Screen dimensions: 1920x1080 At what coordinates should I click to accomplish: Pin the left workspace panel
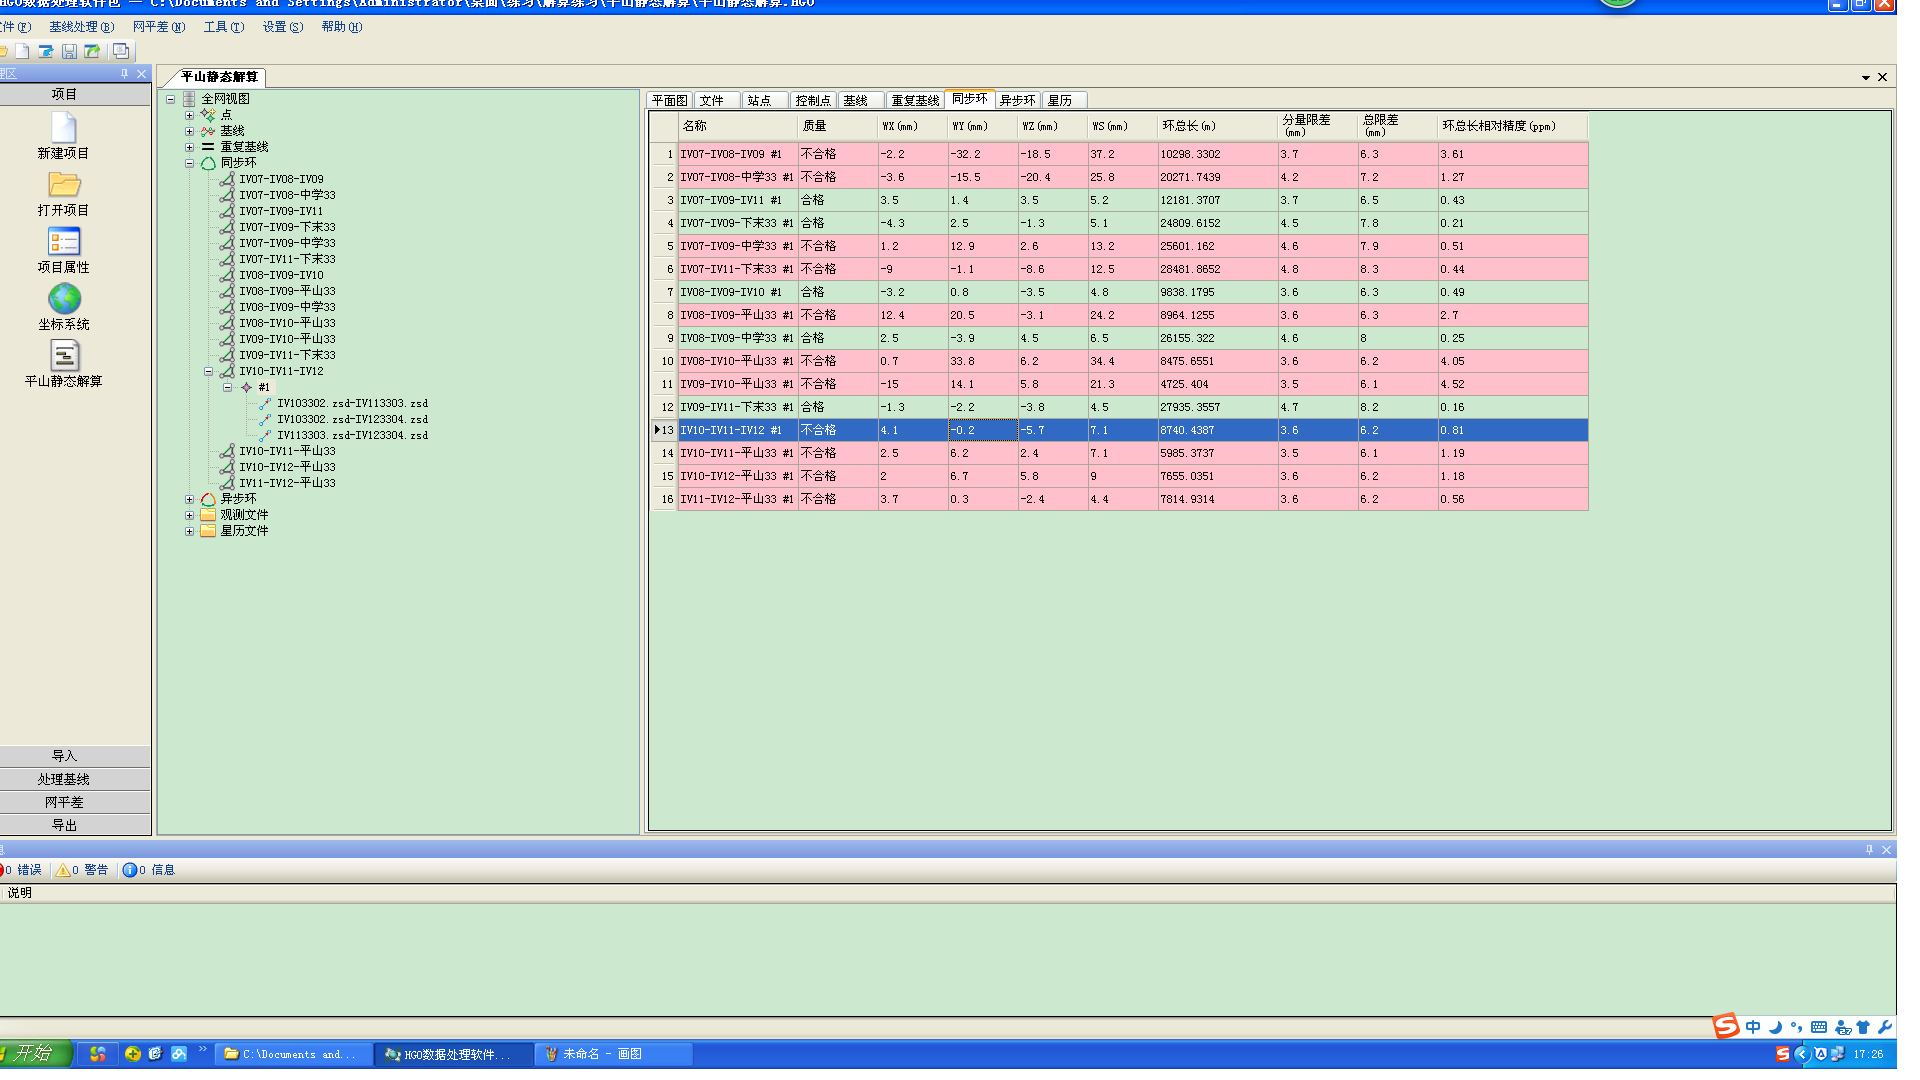(125, 74)
